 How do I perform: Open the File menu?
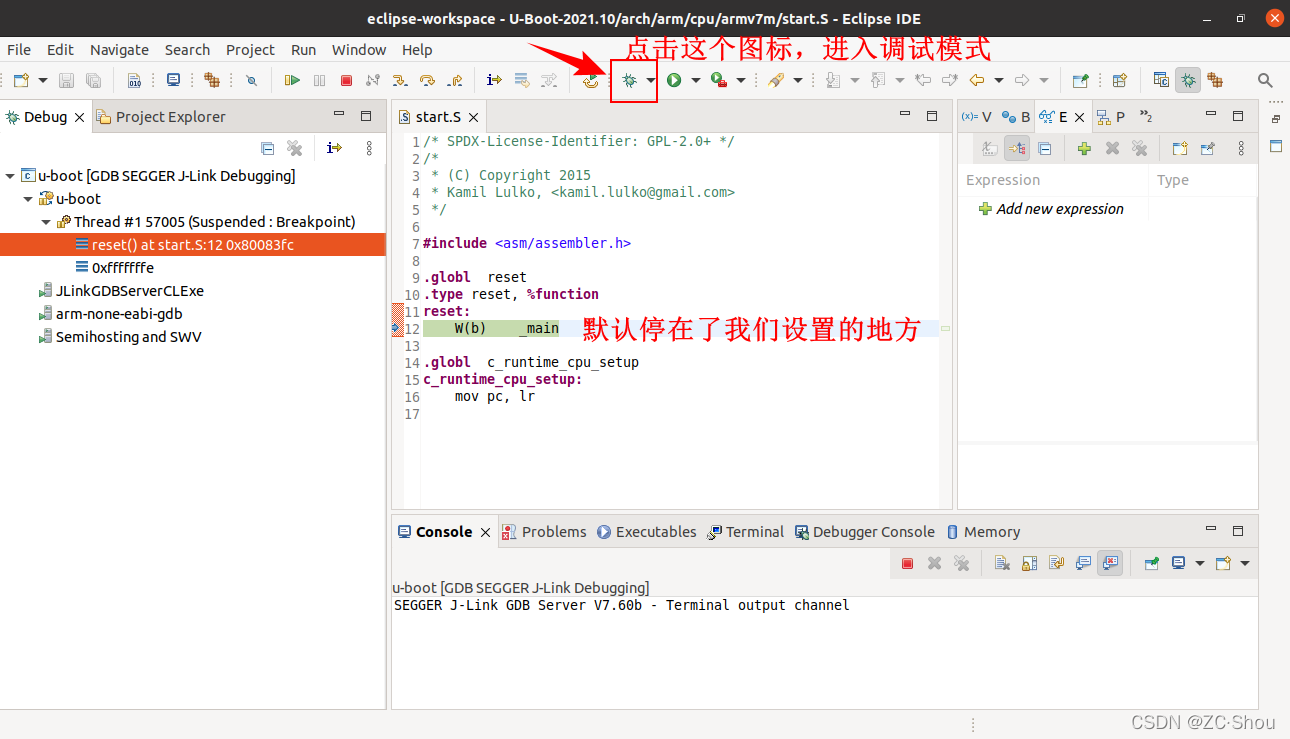(x=19, y=49)
